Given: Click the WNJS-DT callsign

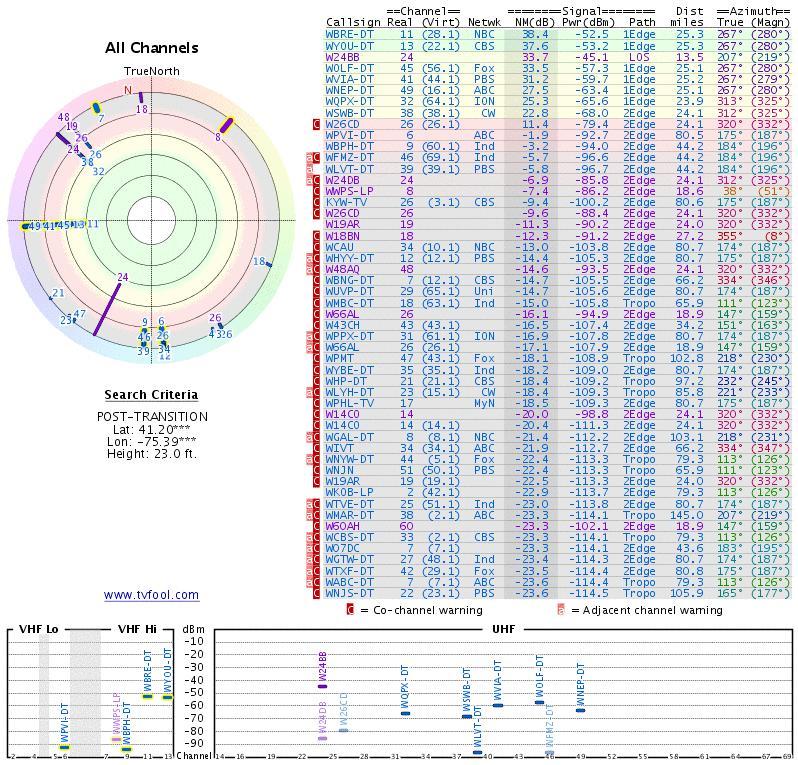Looking at the screenshot, I should (x=350, y=593).
